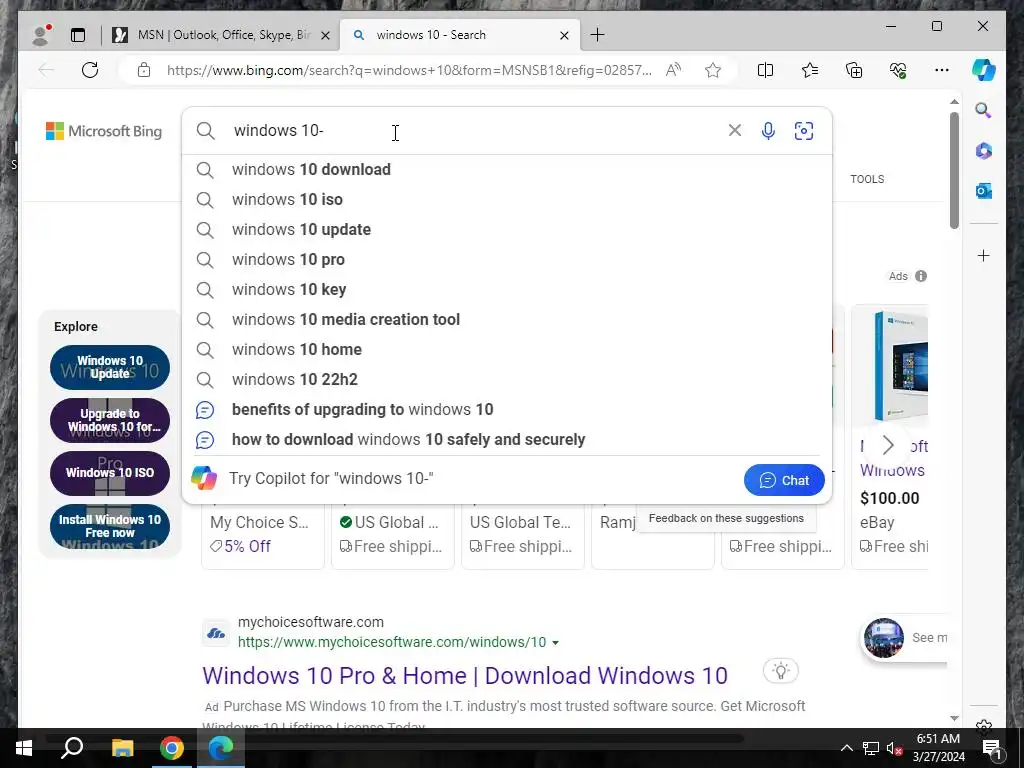Open a new tab with plus
The width and height of the screenshot is (1024, 768).
(597, 35)
